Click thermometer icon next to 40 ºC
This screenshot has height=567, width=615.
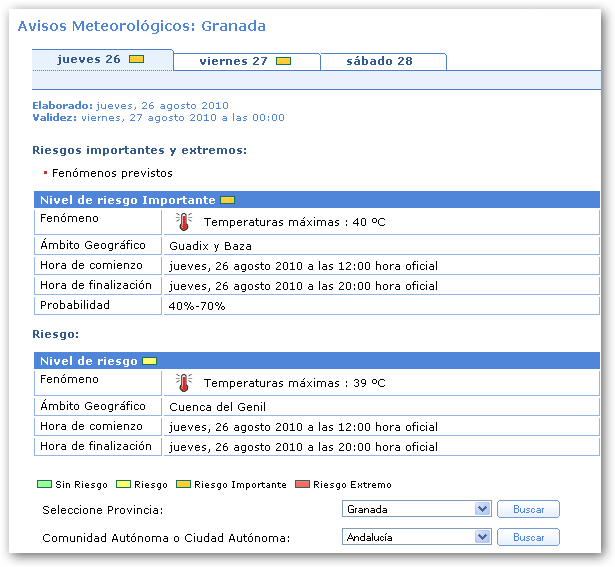tap(183, 222)
